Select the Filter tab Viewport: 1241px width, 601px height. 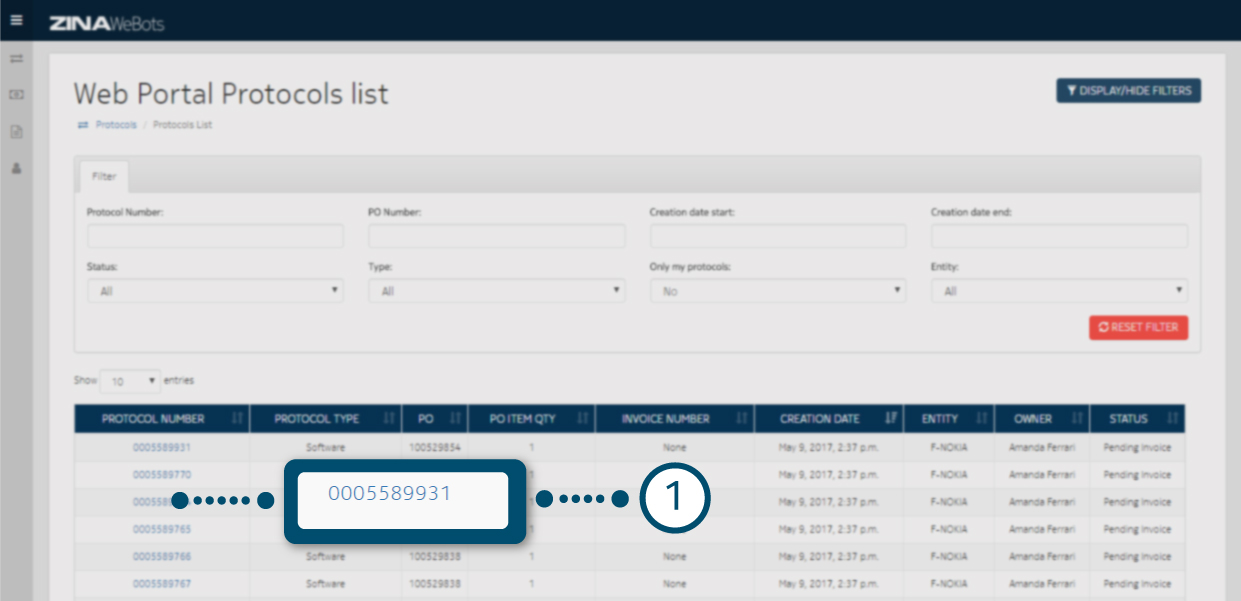tap(104, 176)
